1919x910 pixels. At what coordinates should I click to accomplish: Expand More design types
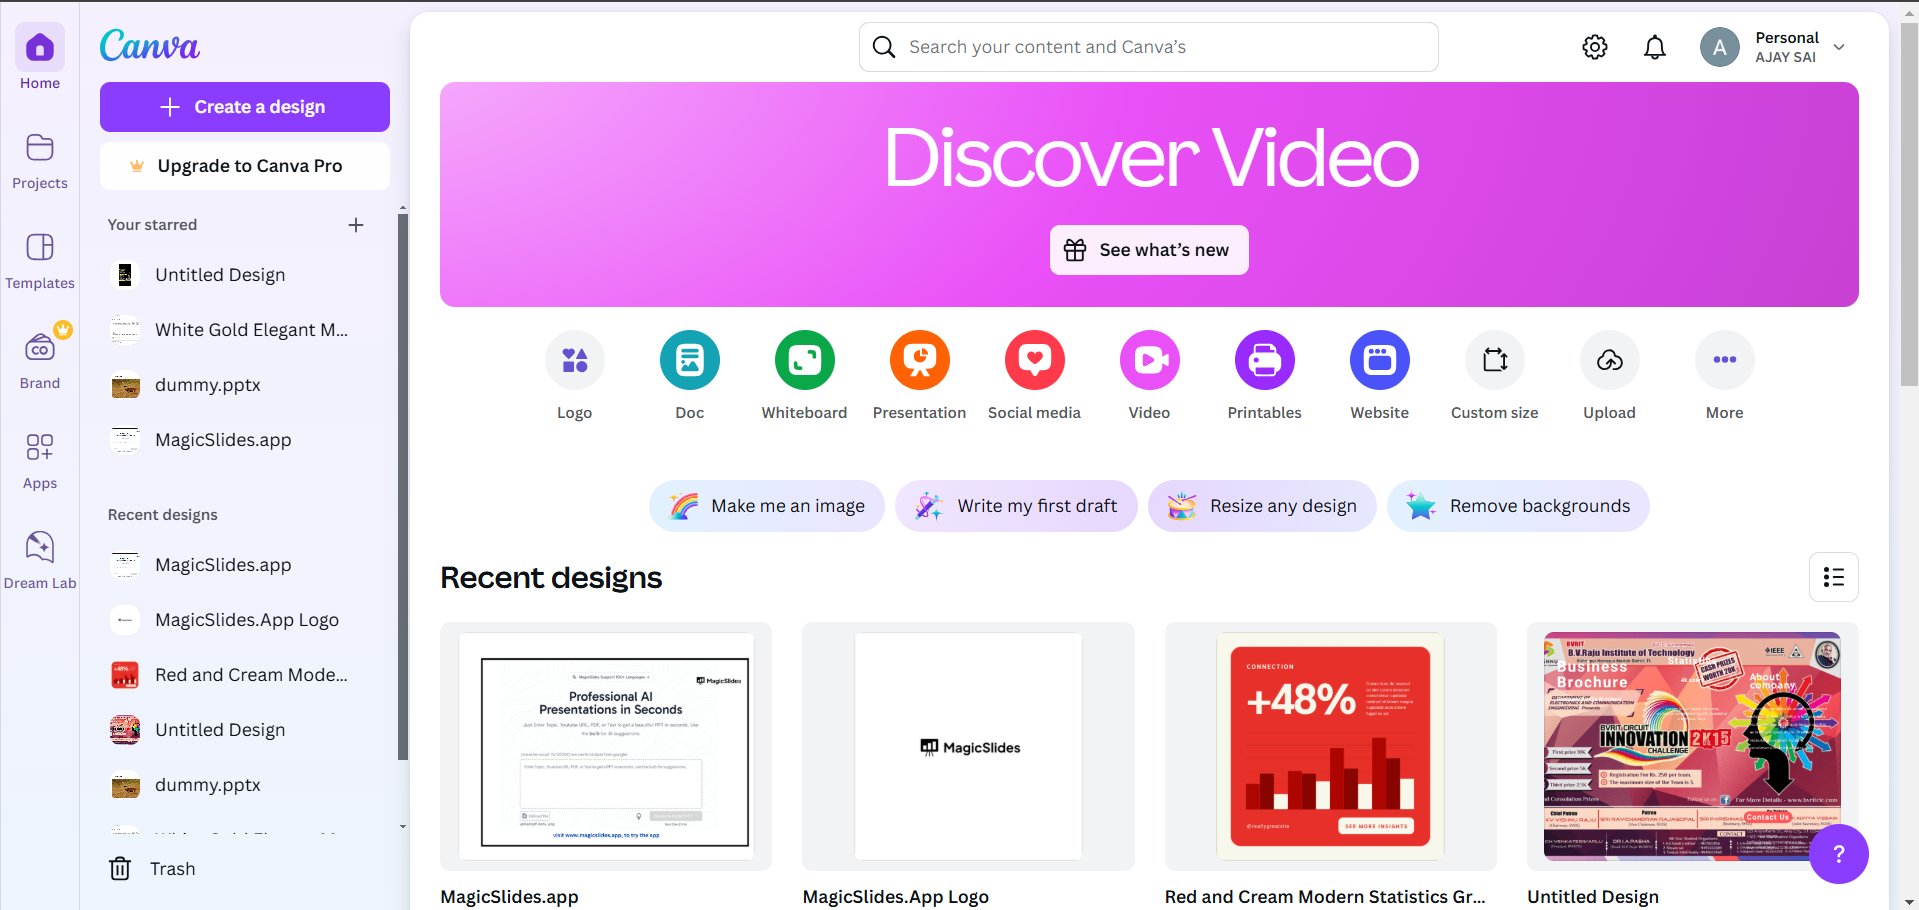1724,360
